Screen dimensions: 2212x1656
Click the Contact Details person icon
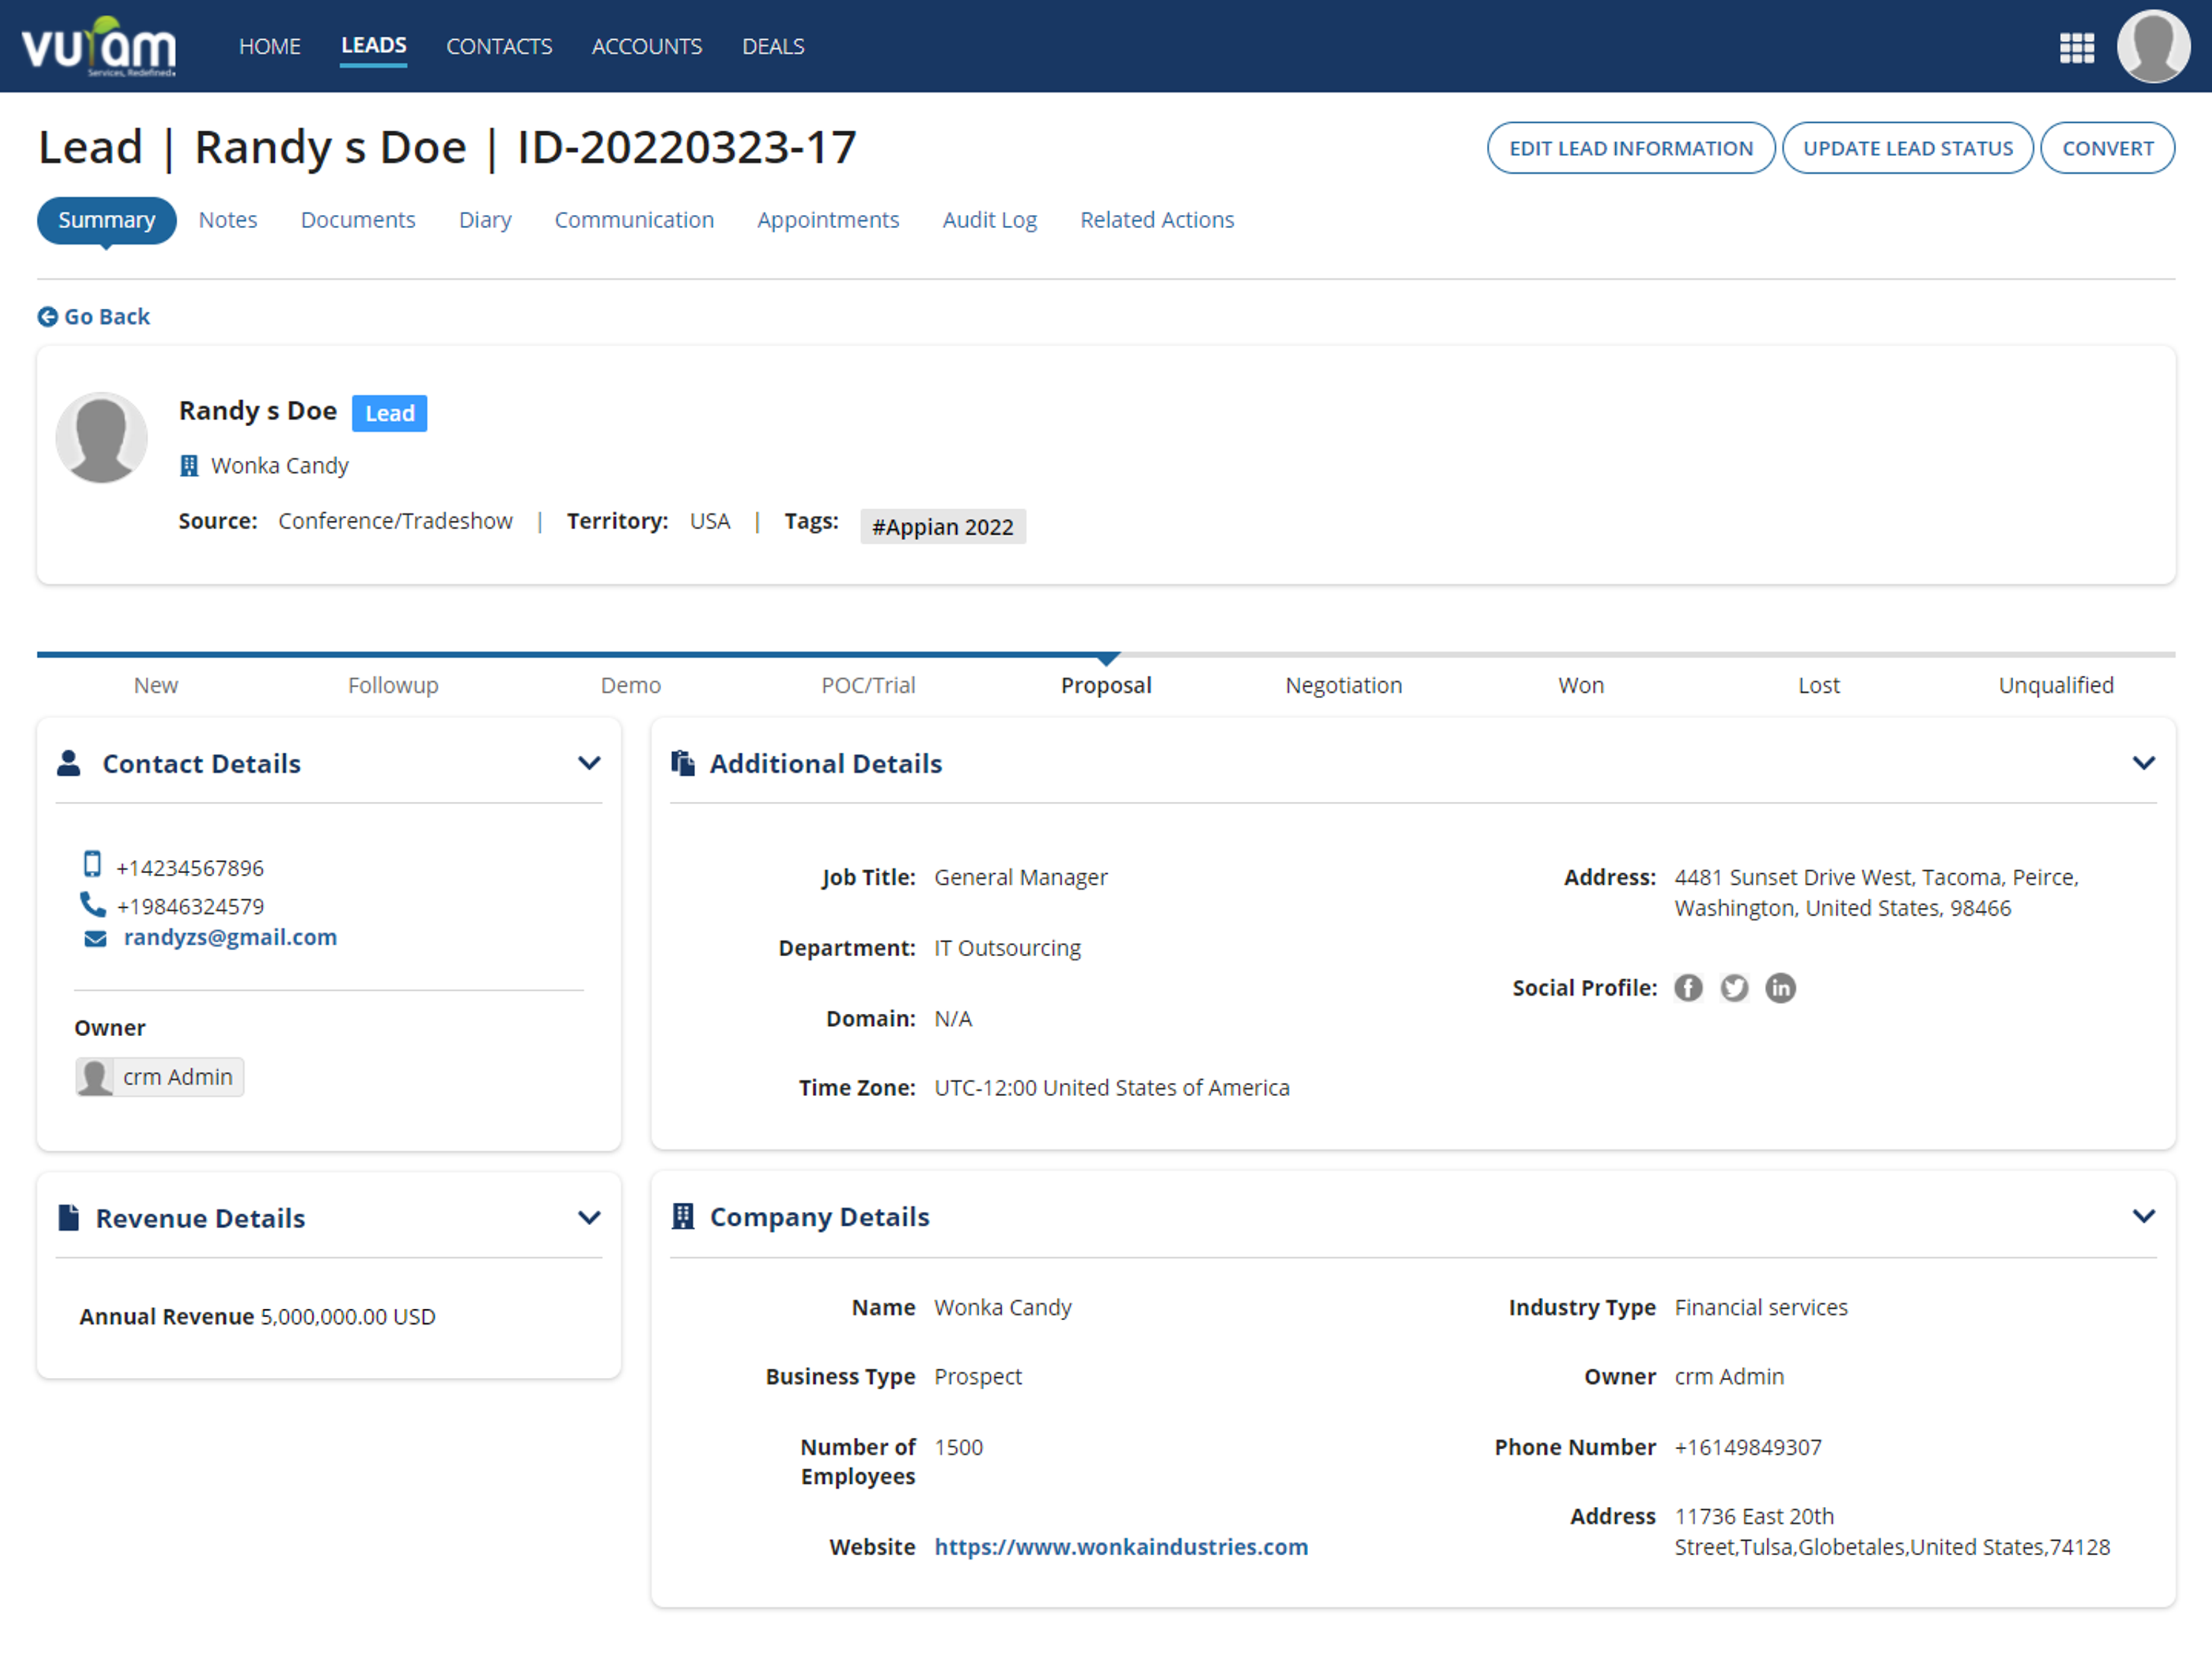pos(69,763)
